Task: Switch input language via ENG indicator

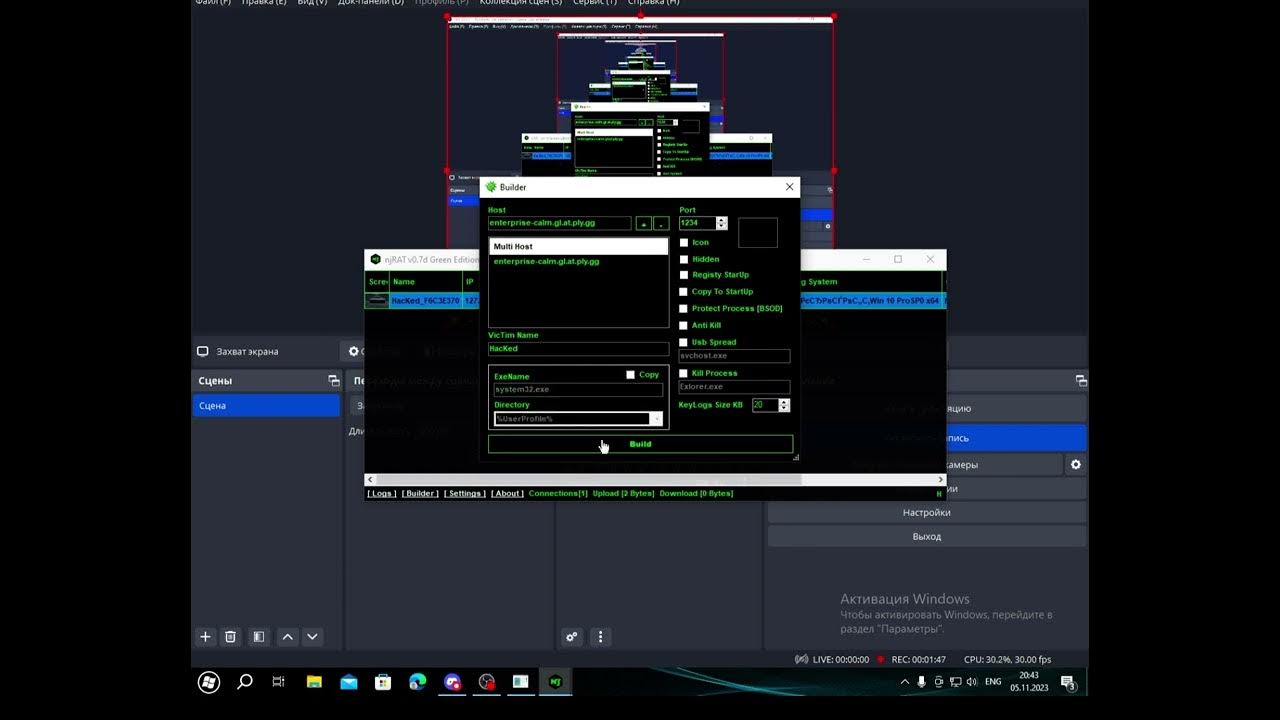Action: 993,682
